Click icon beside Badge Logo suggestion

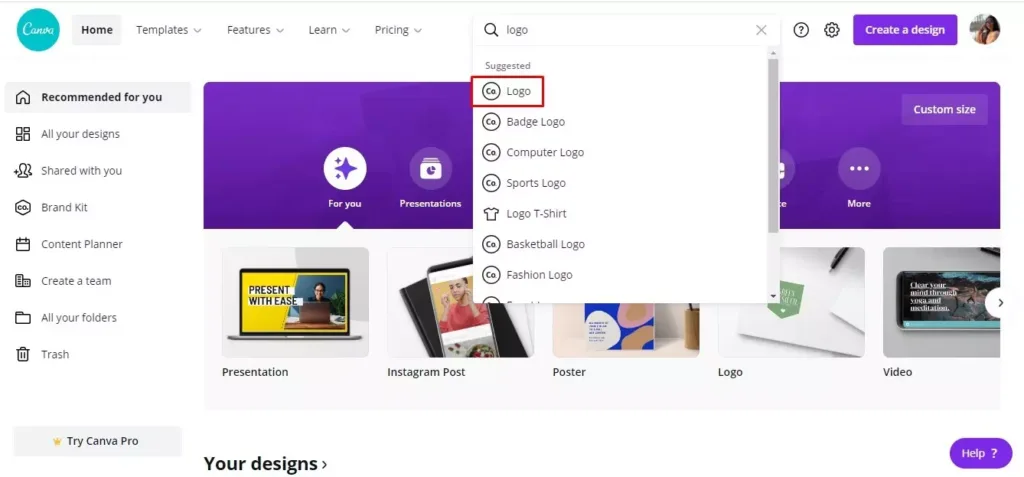(x=491, y=122)
